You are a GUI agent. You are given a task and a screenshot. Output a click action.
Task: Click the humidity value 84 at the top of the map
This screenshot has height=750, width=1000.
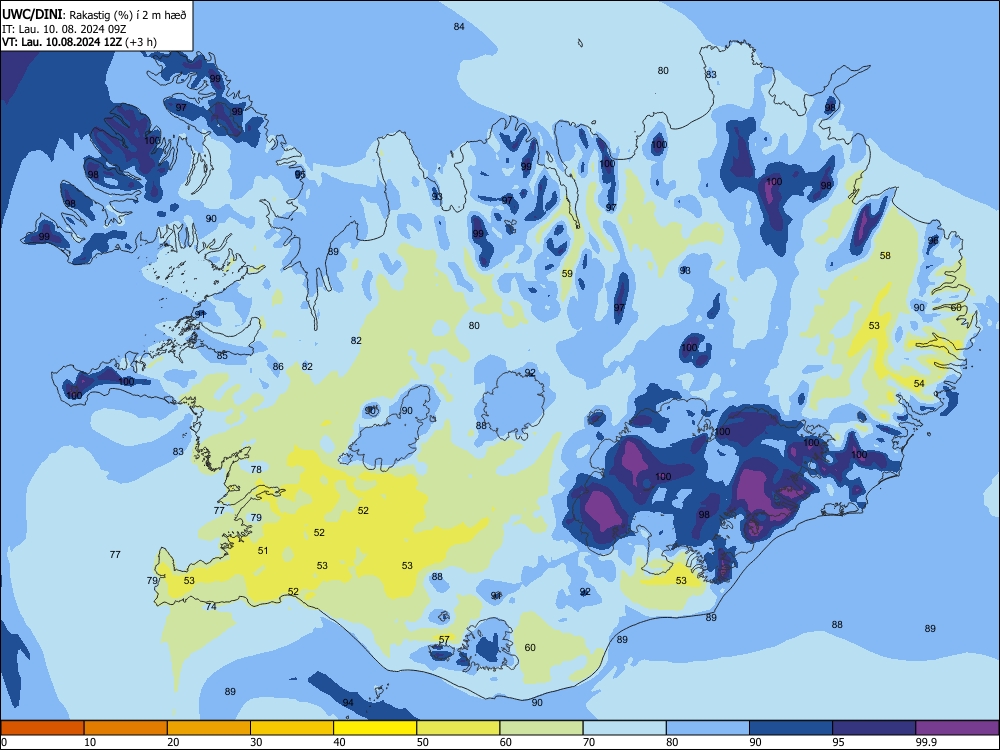459,26
